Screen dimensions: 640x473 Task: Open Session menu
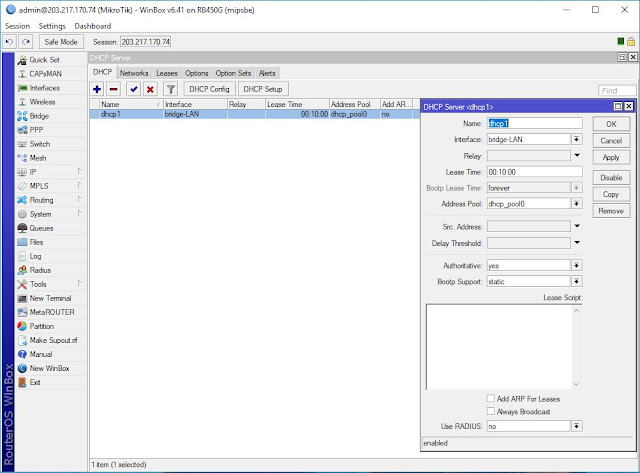[x=18, y=26]
